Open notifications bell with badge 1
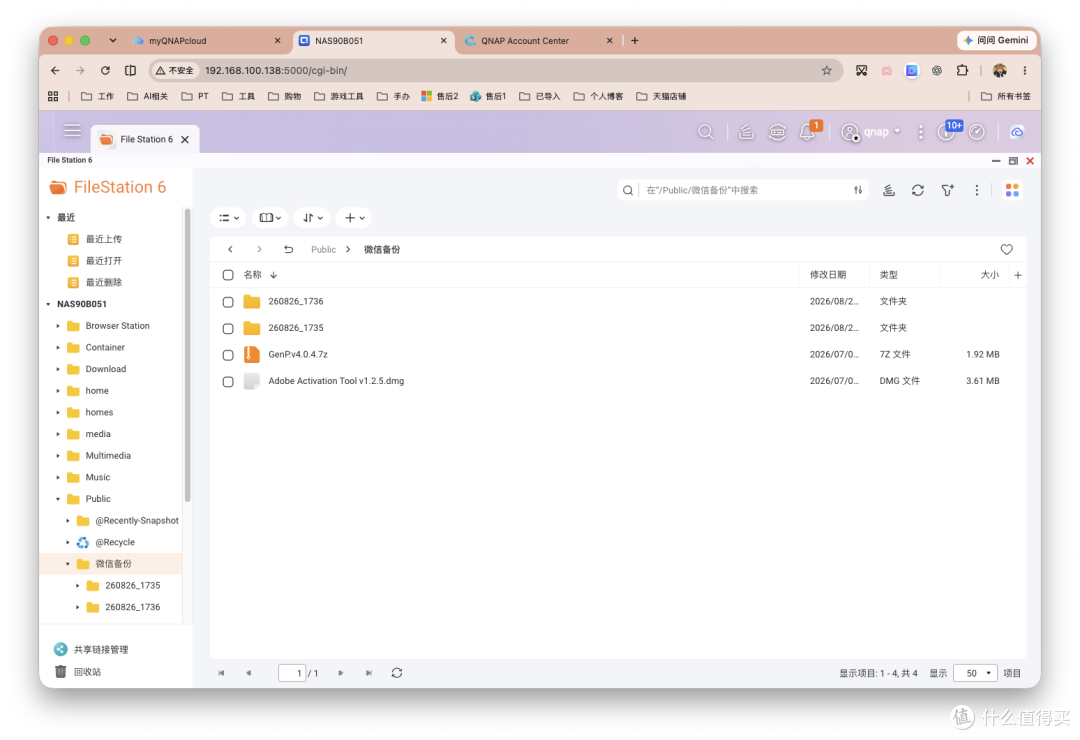This screenshot has width=1080, height=740. (x=809, y=130)
